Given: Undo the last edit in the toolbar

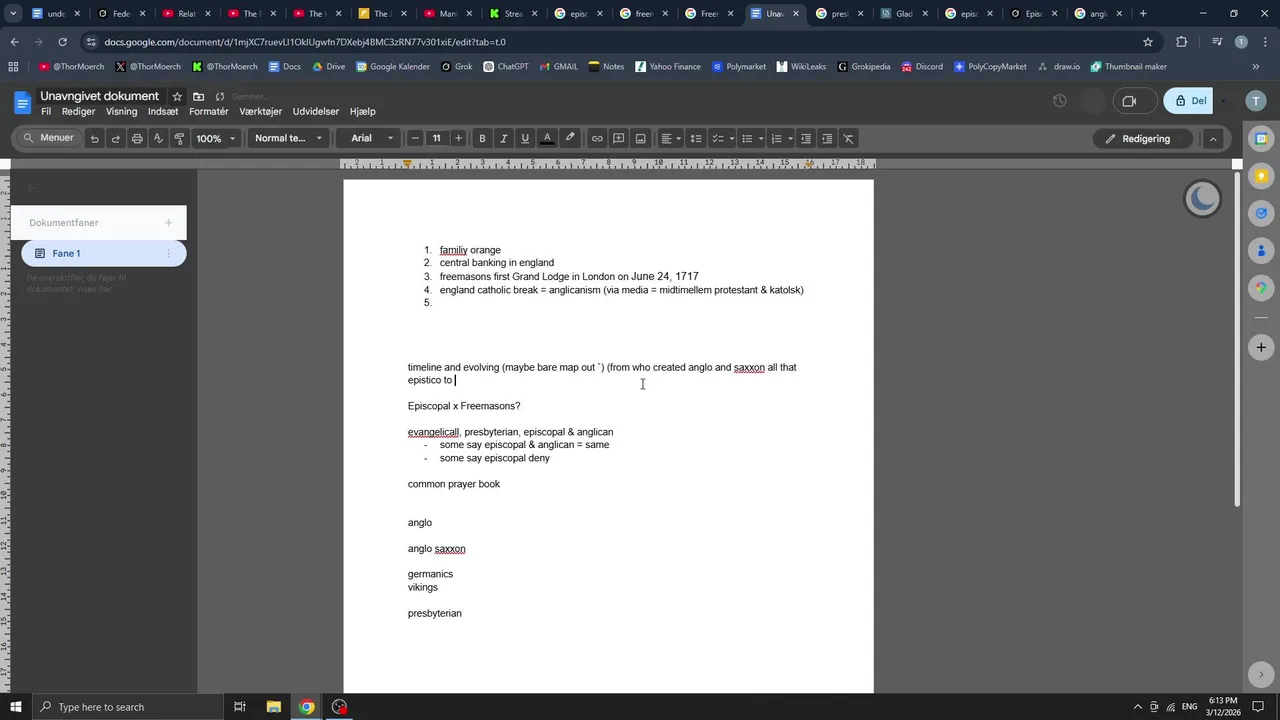Looking at the screenshot, I should coord(94,139).
